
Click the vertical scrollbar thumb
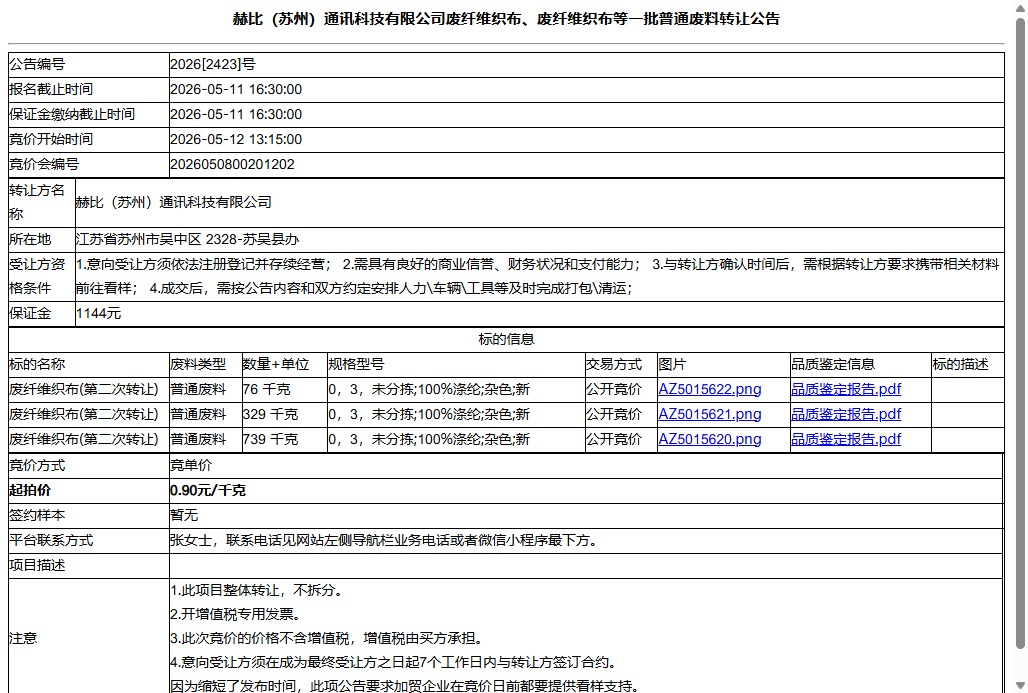1020,333
